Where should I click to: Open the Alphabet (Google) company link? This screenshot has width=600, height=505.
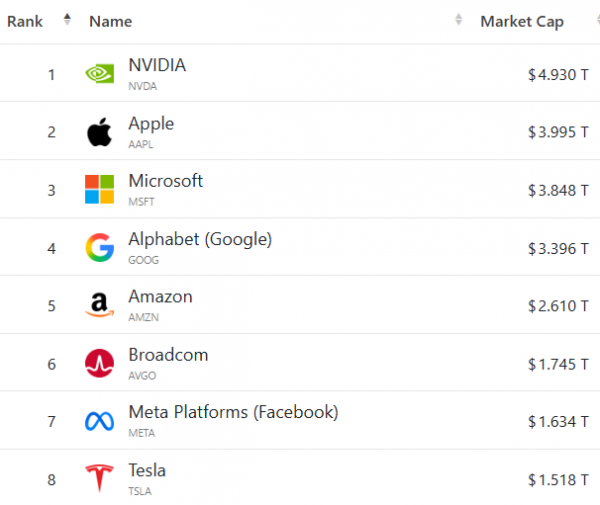click(200, 240)
